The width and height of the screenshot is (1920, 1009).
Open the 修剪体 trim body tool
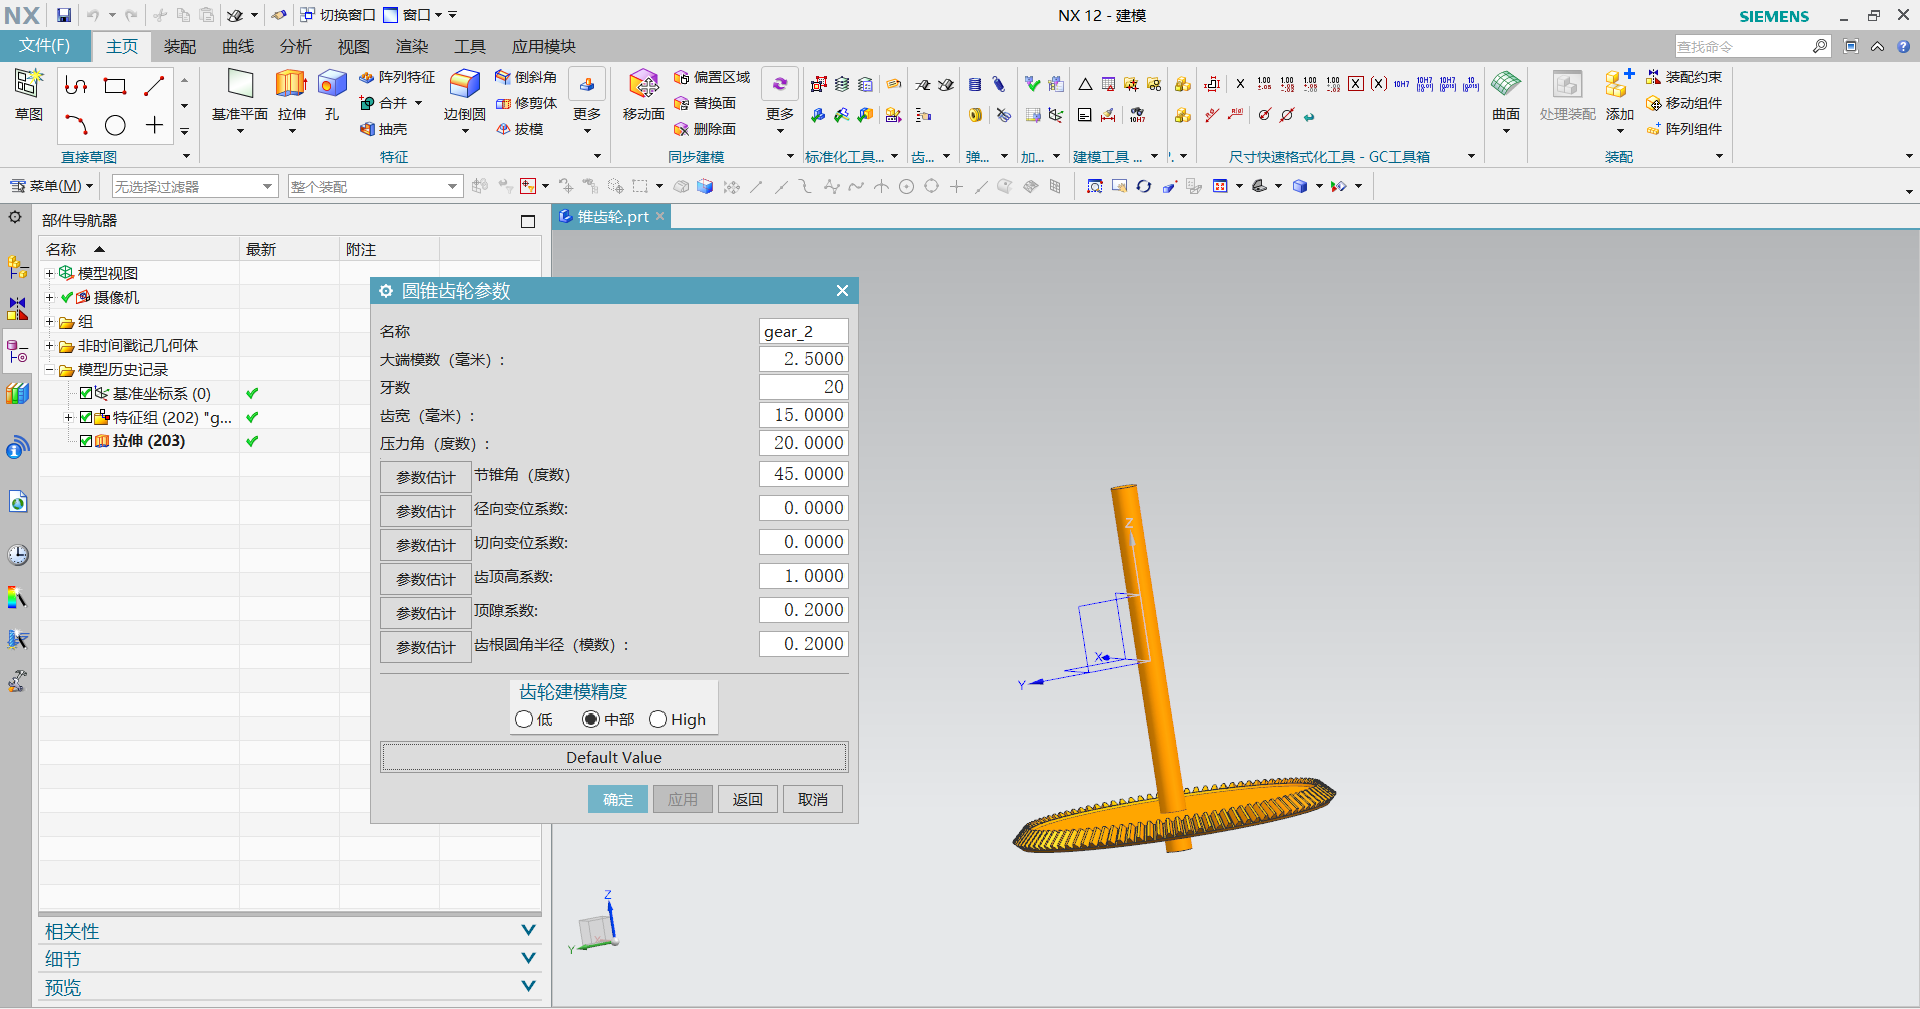point(526,103)
